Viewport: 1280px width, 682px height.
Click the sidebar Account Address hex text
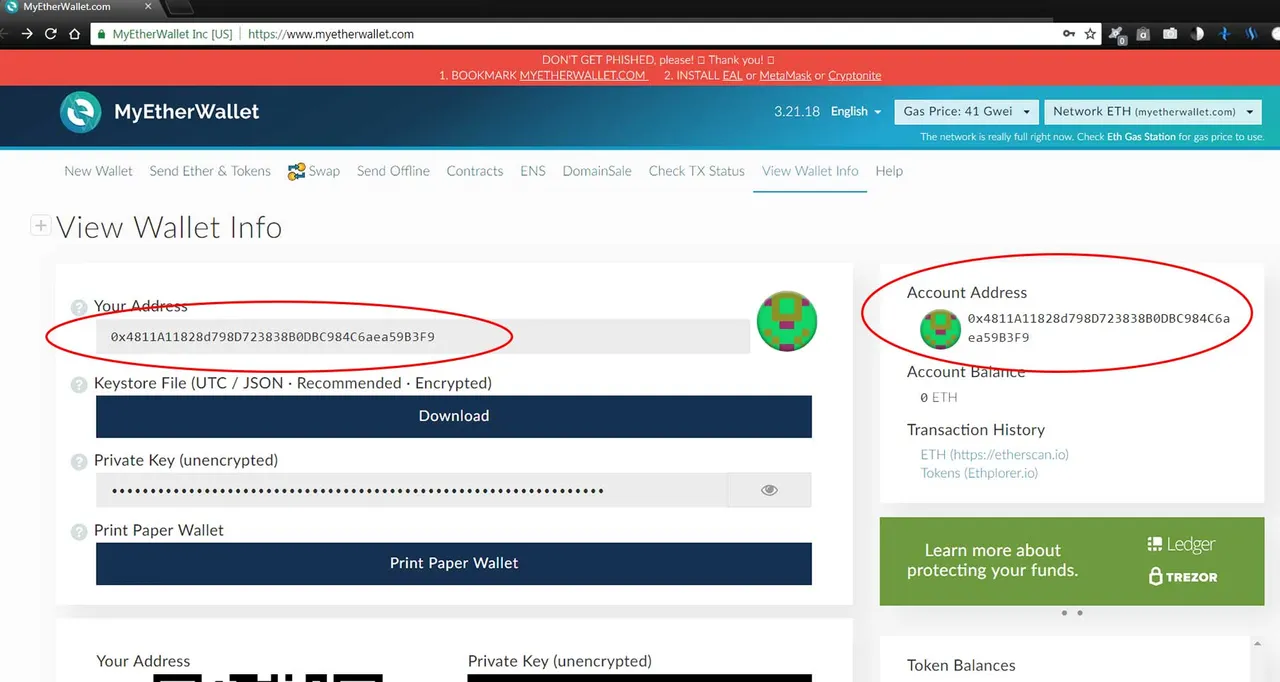tap(1099, 328)
